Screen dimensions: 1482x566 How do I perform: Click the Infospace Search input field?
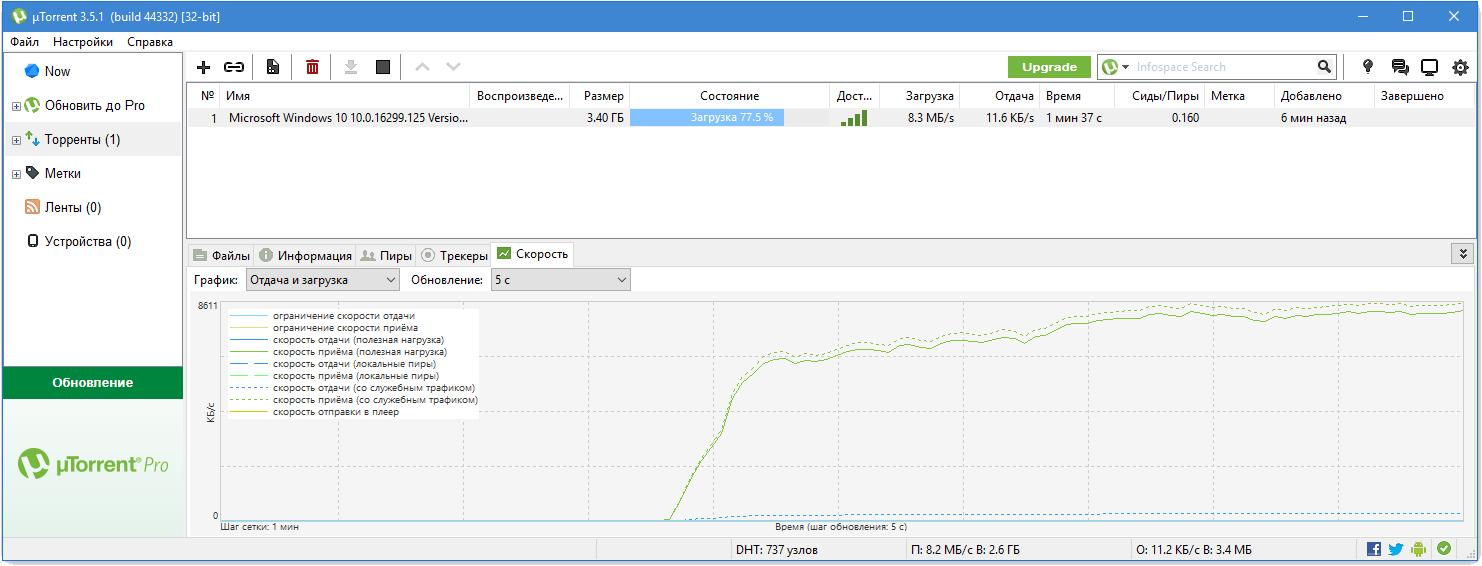[1222, 67]
